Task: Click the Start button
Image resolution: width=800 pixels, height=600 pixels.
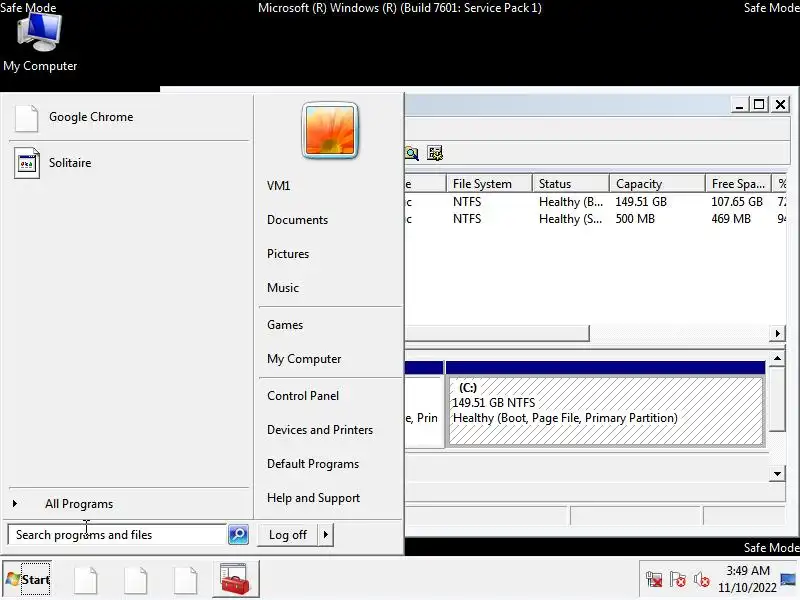Action: pyautogui.click(x=28, y=579)
